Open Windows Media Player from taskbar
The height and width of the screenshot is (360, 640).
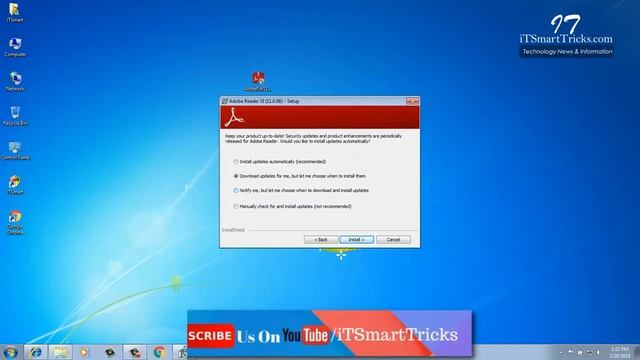point(84,352)
